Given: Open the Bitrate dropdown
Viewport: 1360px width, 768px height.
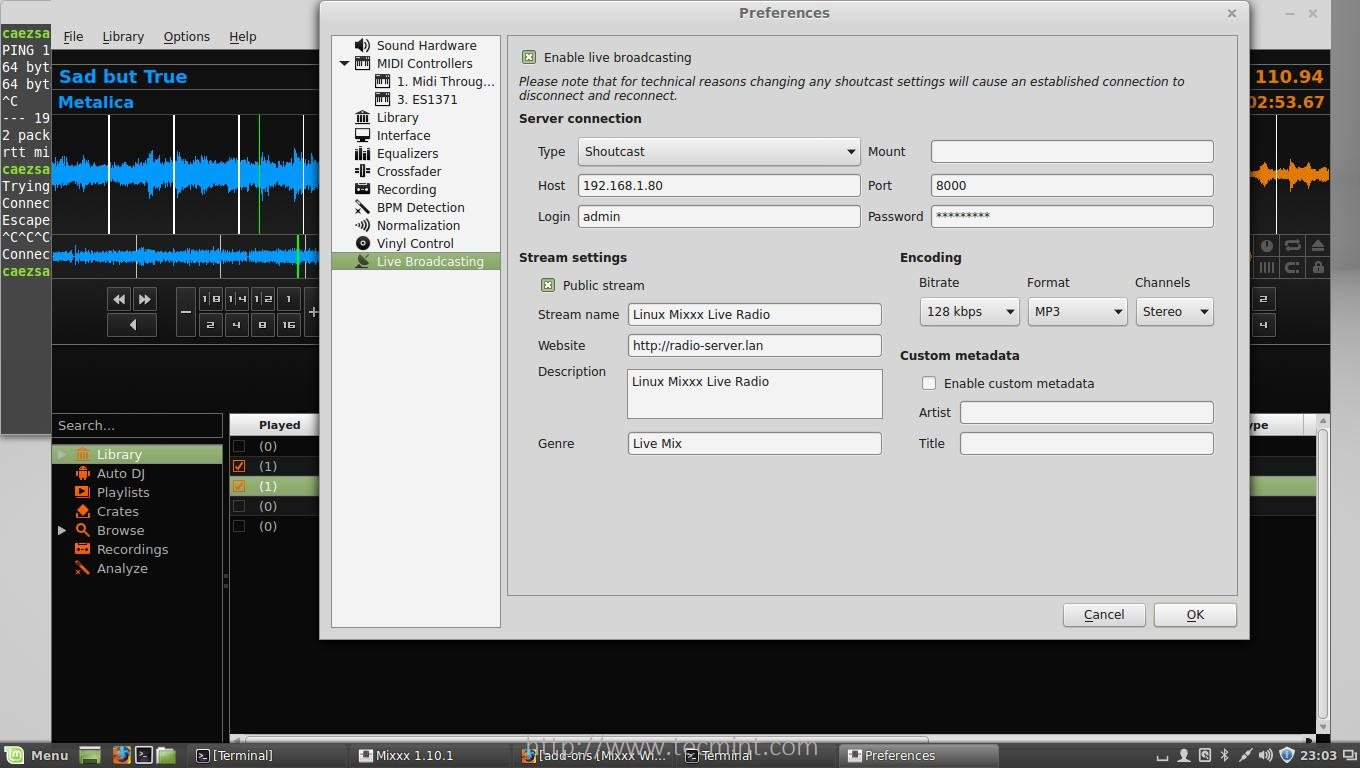Looking at the screenshot, I should (x=968, y=312).
